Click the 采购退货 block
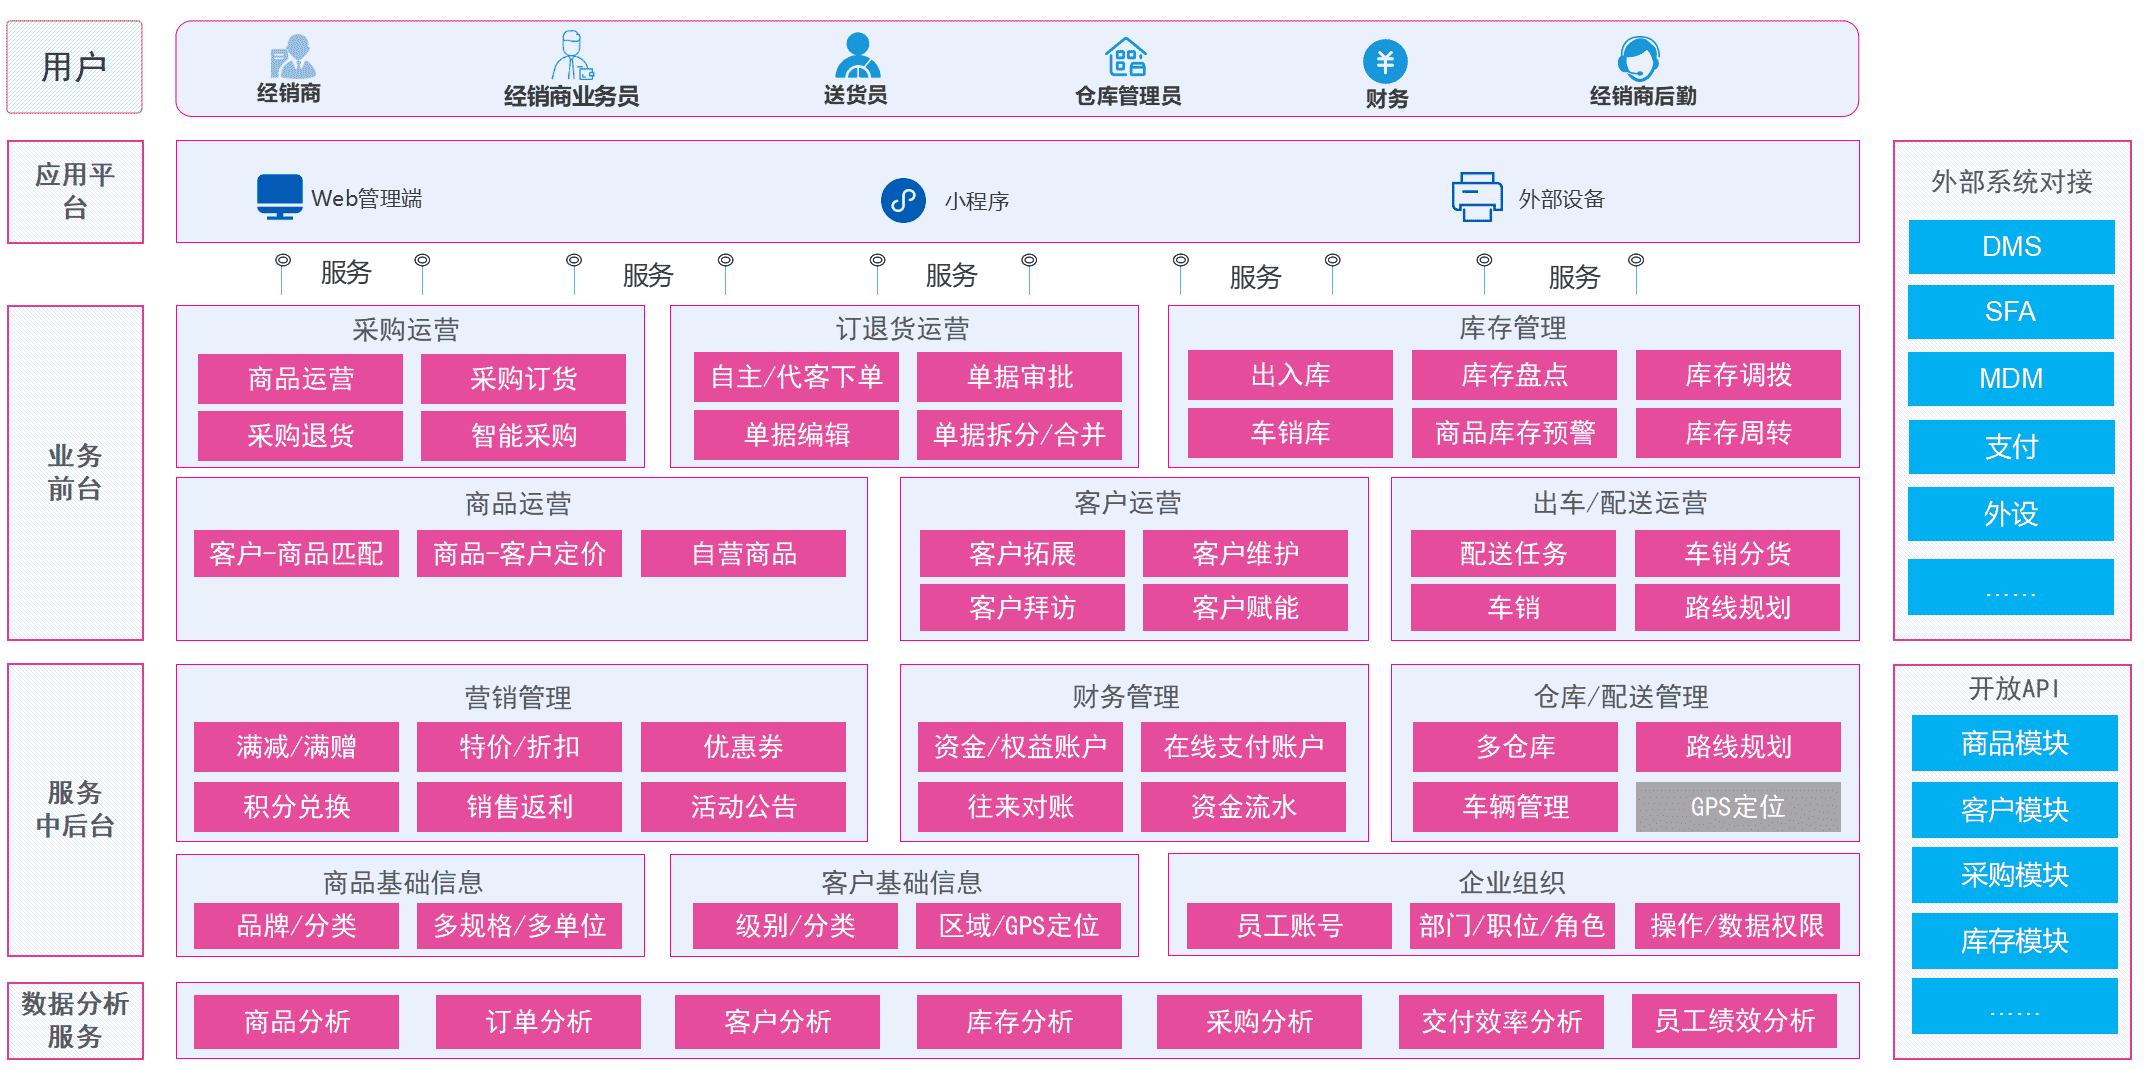 [300, 436]
